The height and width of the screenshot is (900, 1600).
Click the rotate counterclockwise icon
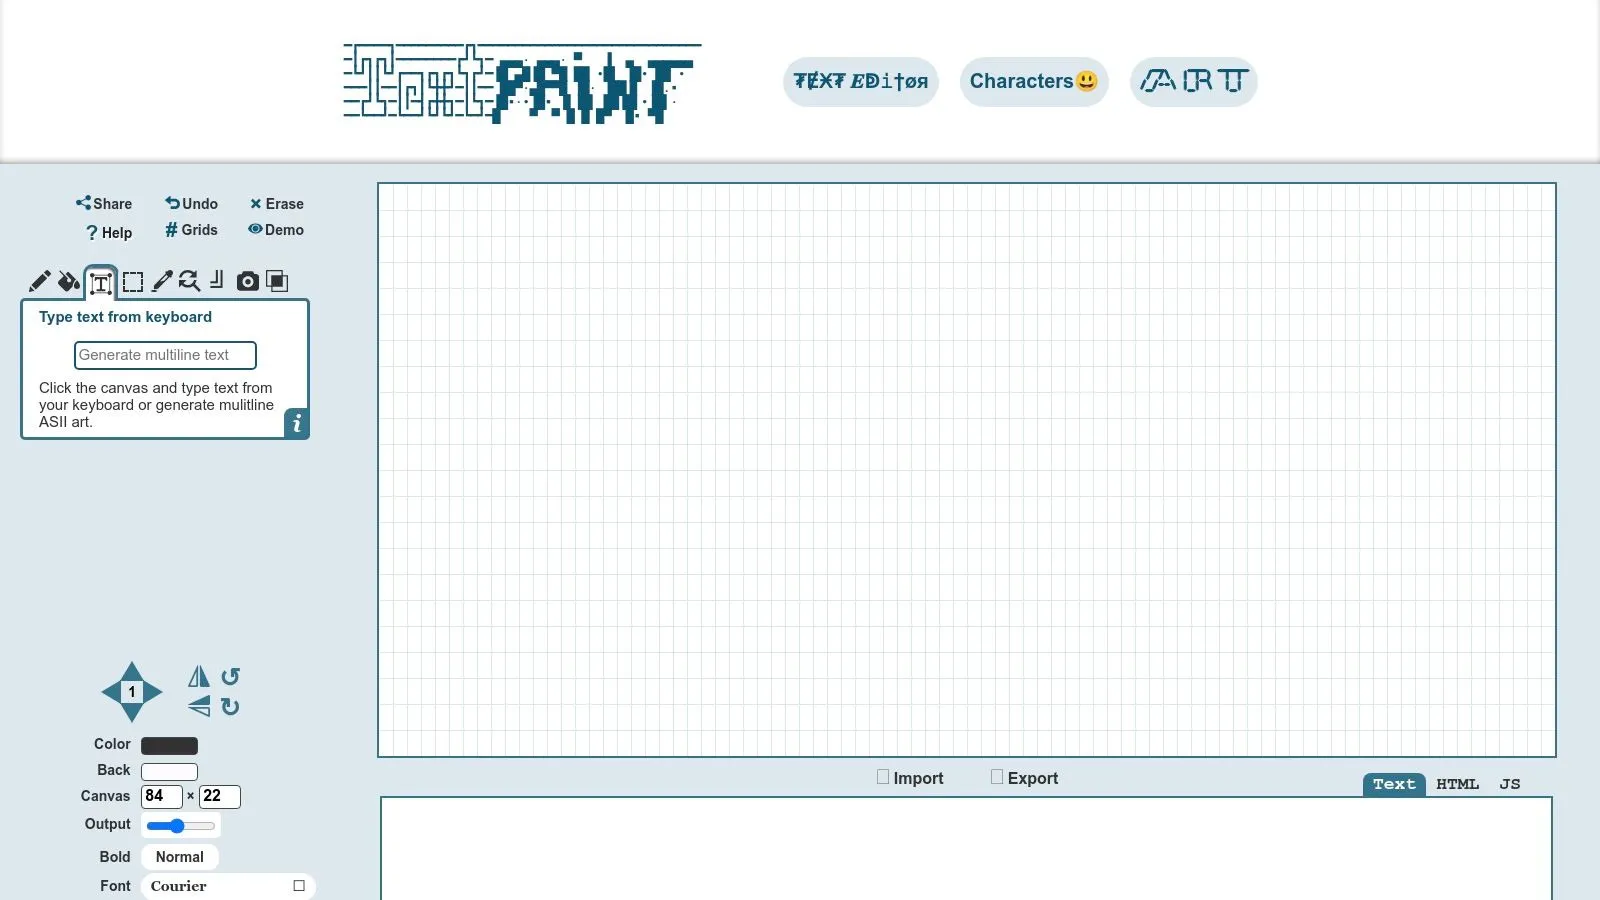pos(228,676)
